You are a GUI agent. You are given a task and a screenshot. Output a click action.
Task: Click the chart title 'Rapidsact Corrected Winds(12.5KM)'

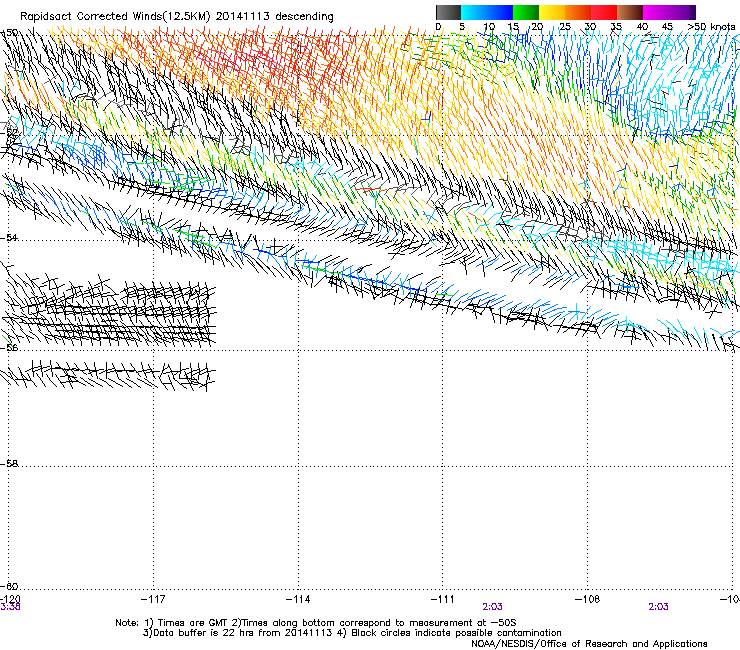(x=115, y=17)
